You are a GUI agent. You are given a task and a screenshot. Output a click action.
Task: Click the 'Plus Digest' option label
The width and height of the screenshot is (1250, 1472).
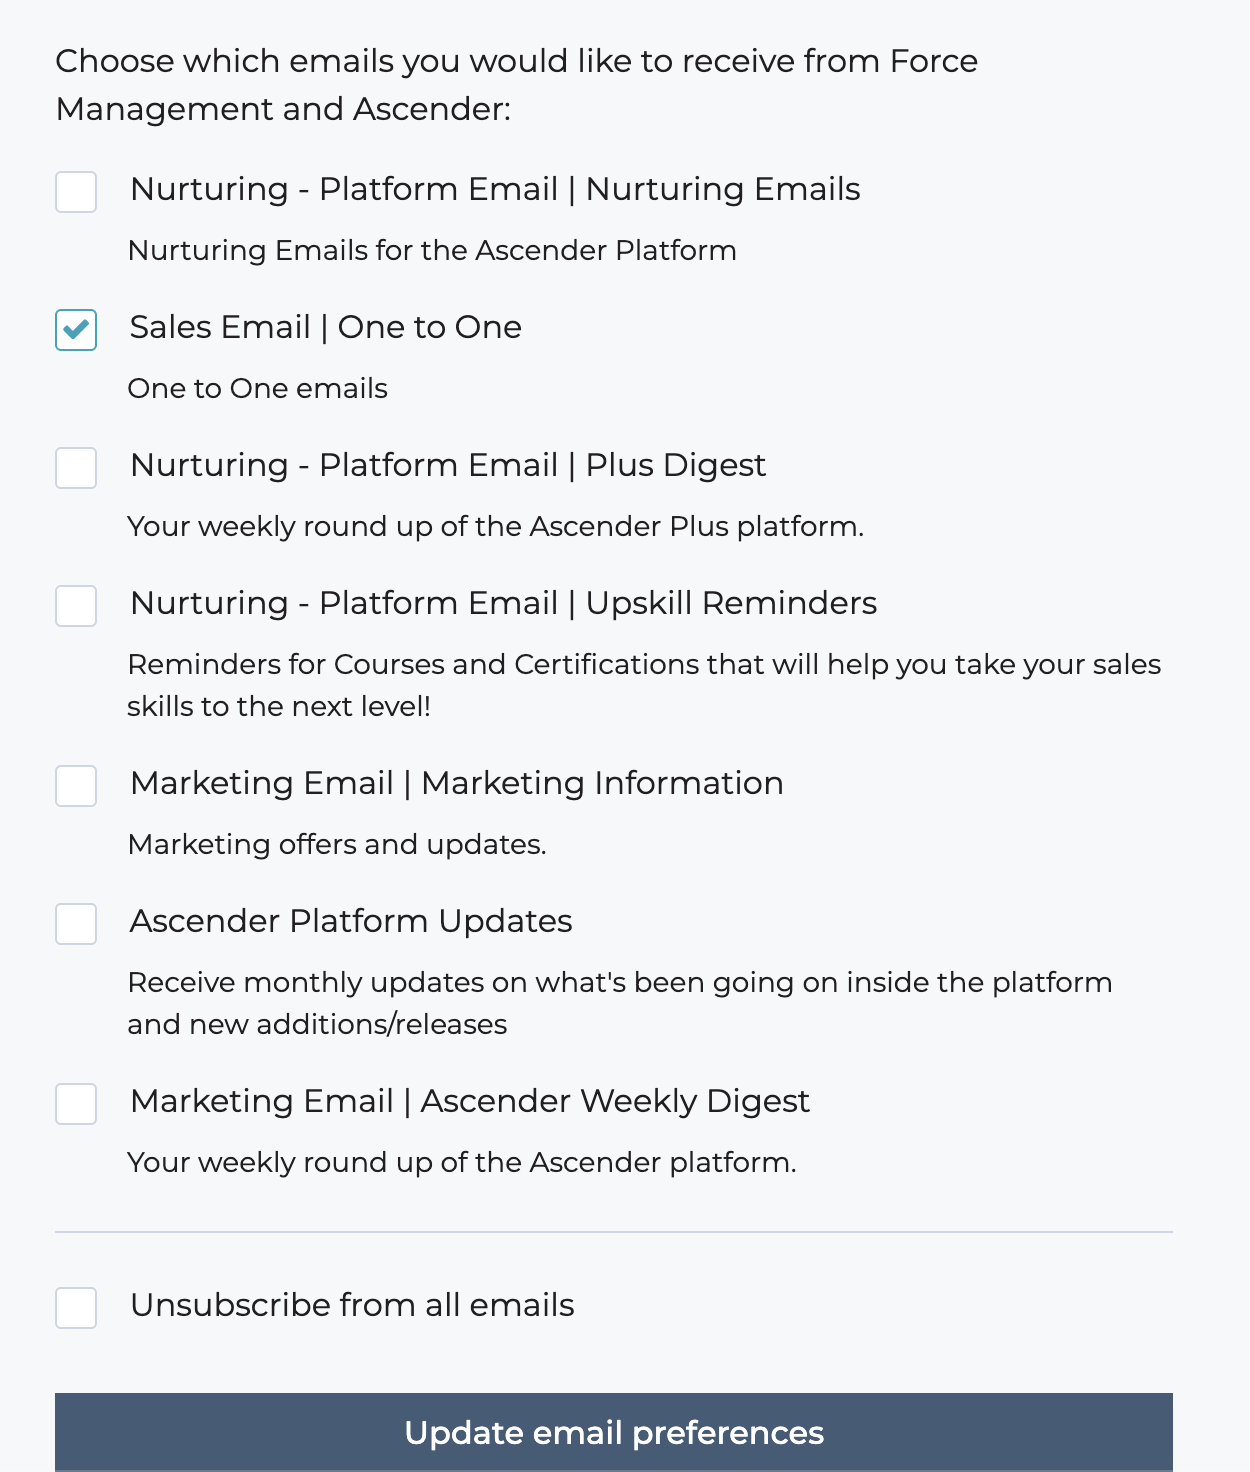[448, 465]
